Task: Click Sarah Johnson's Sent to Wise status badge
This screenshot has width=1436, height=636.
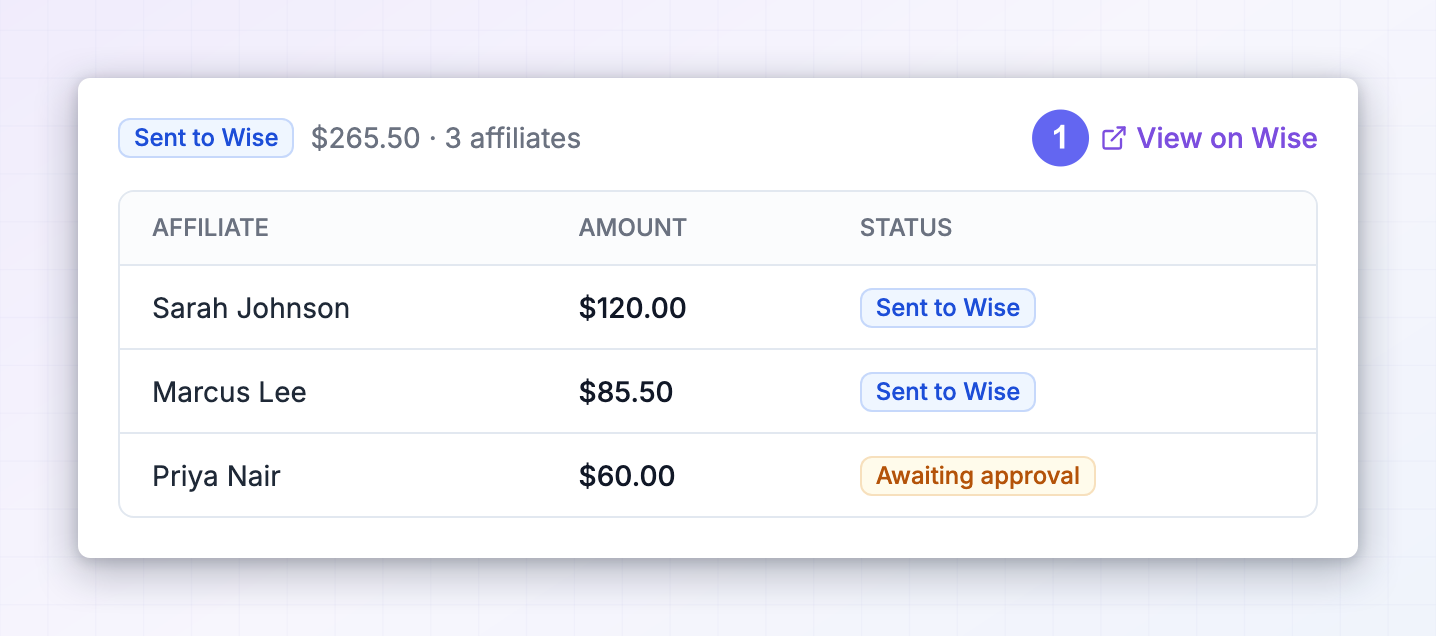Action: pyautogui.click(x=948, y=308)
